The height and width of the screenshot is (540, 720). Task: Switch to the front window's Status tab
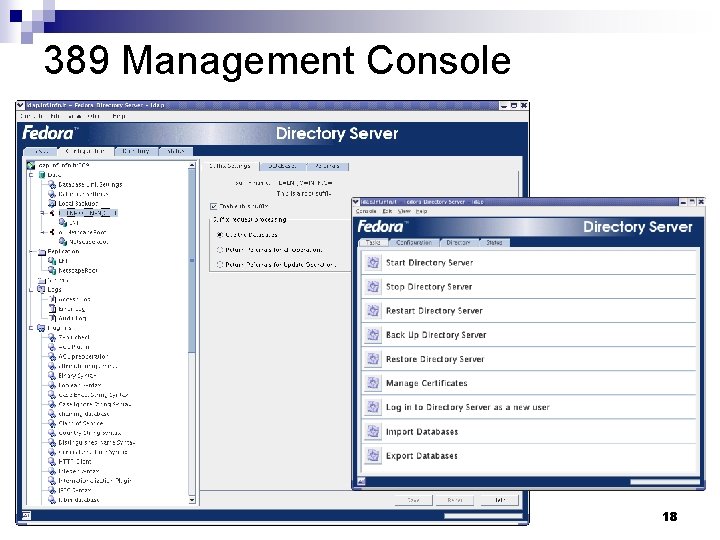(x=495, y=243)
